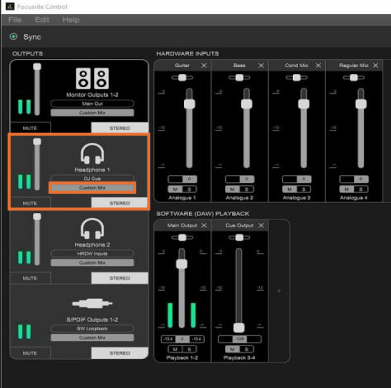This screenshot has height=388, width=391.
Task: Toggle STEREO on Headphone 1
Action: (x=119, y=203)
